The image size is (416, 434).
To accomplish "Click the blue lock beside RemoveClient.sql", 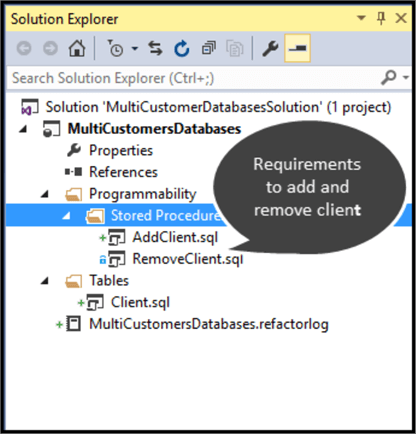I will click(x=103, y=259).
